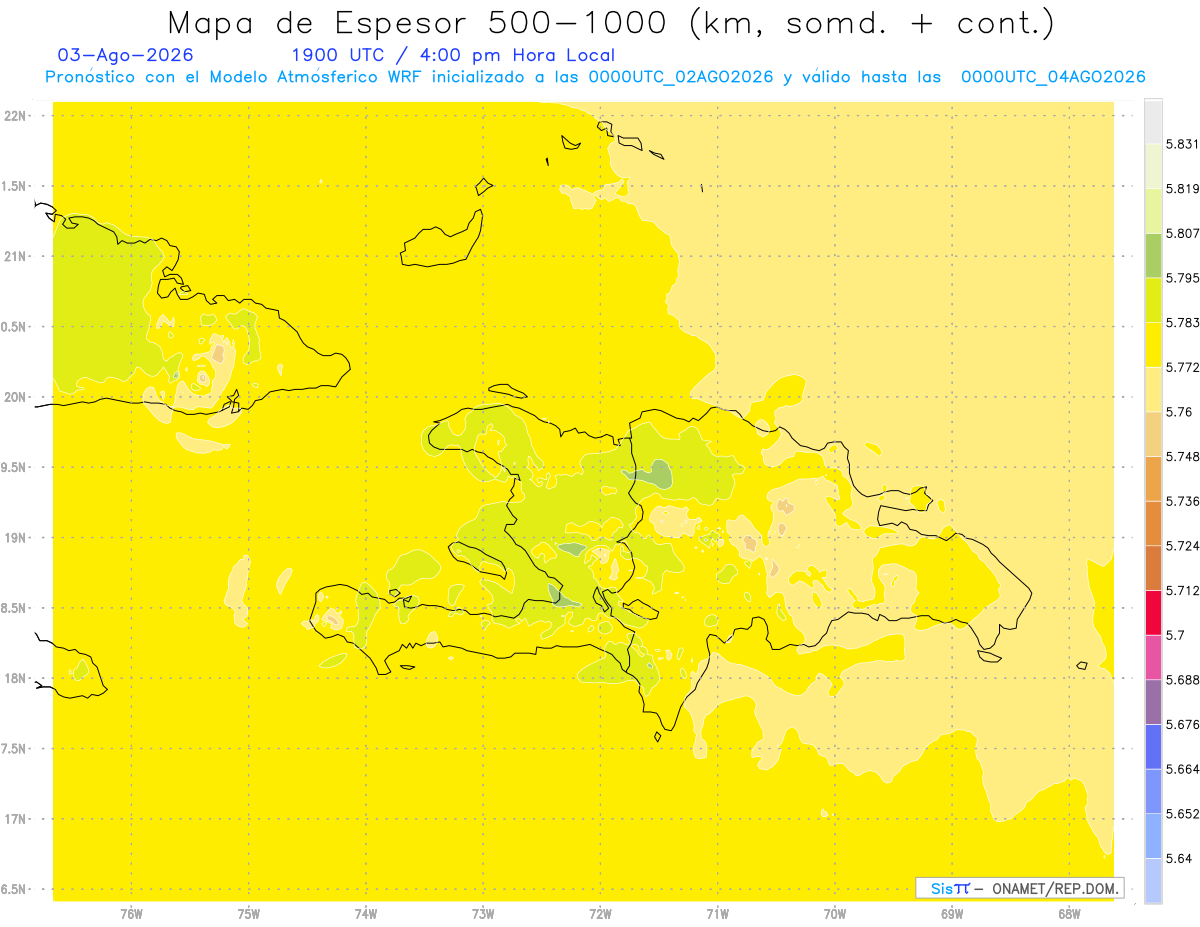Click the legend value '5.688'
The height and width of the screenshot is (927, 1200).
[1182, 680]
